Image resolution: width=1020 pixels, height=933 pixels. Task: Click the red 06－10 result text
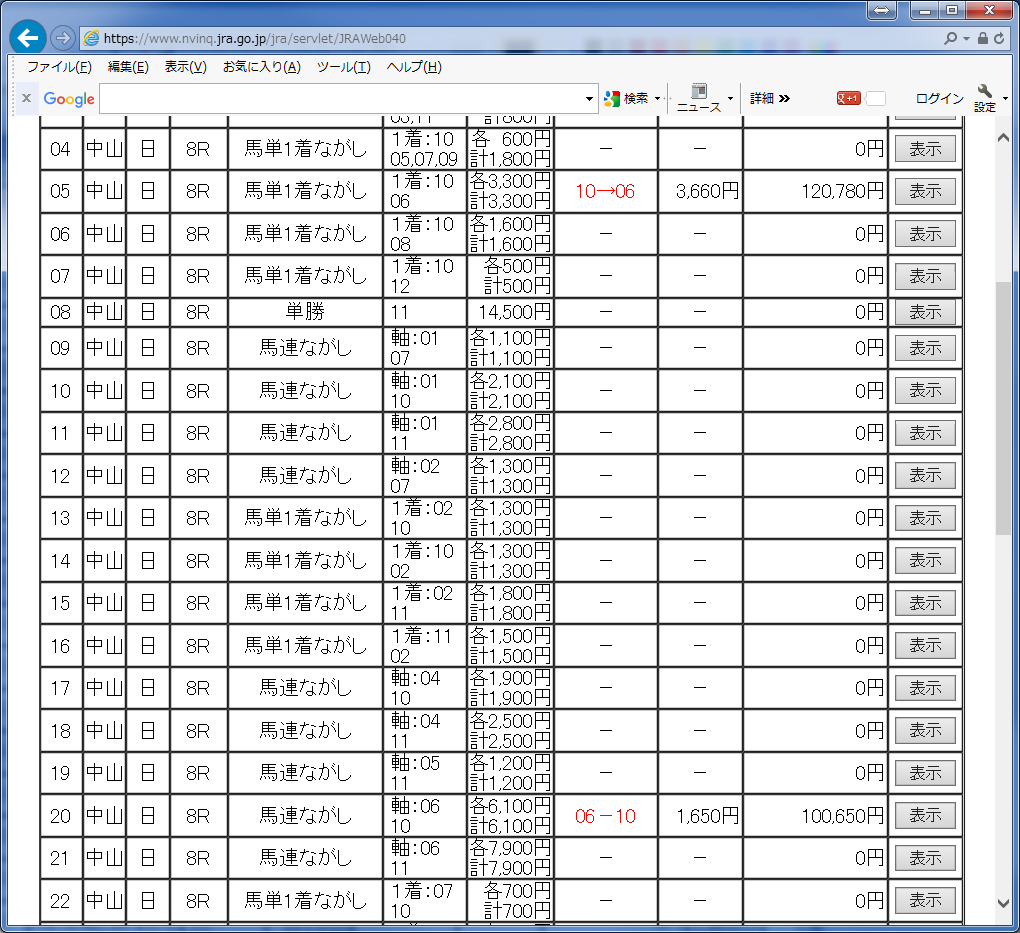click(x=605, y=816)
